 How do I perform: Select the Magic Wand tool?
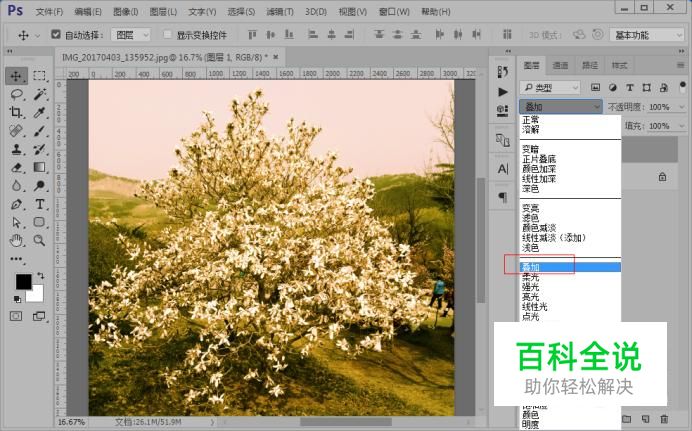(39, 94)
